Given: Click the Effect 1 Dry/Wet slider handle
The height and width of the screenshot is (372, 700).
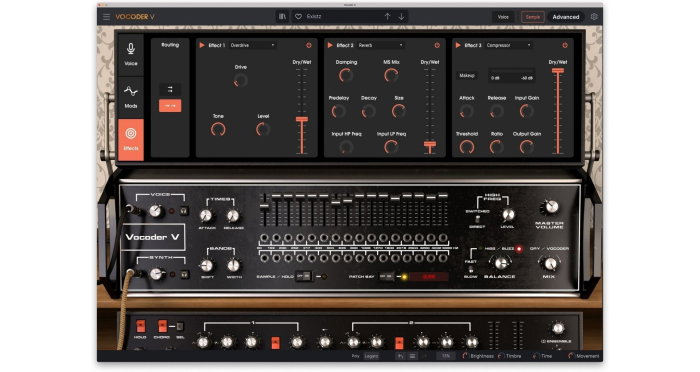Looking at the screenshot, I should pos(302,119).
